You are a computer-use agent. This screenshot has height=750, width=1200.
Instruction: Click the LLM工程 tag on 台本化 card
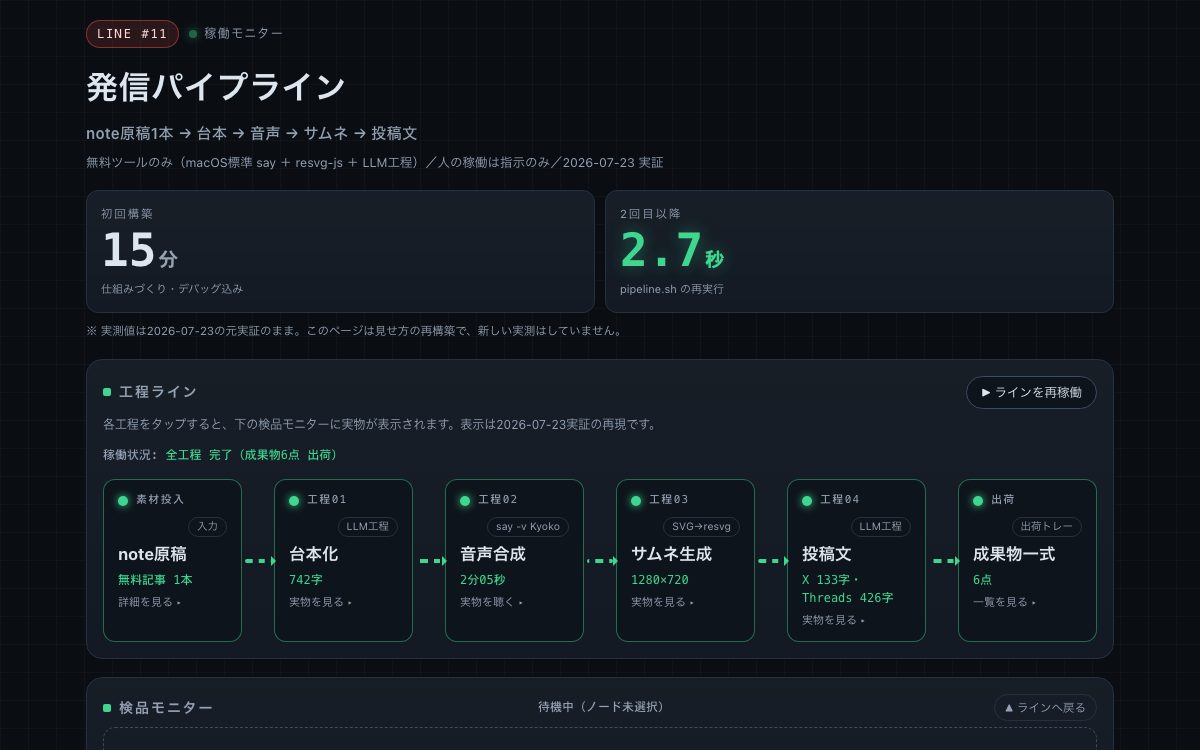tap(368, 526)
